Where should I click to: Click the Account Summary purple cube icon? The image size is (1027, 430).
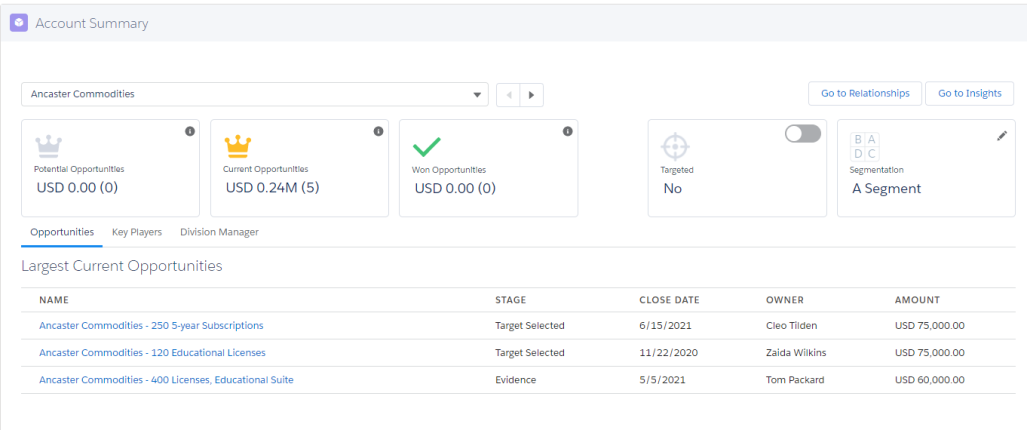19,23
